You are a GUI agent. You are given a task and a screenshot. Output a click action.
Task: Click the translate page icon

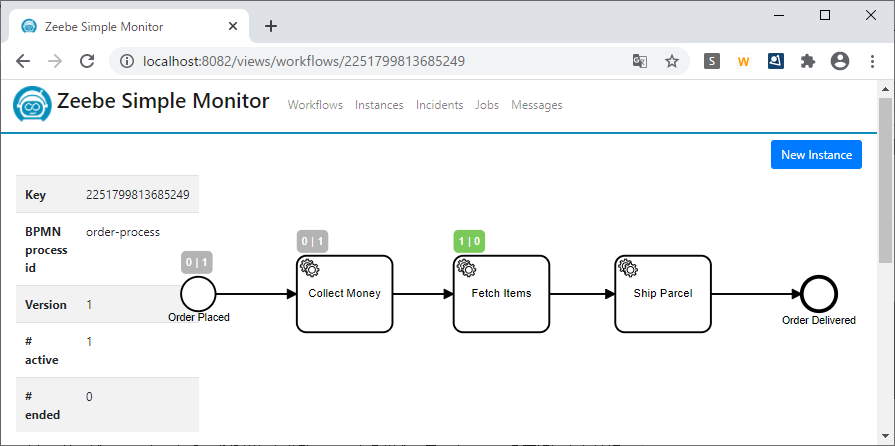[x=640, y=61]
